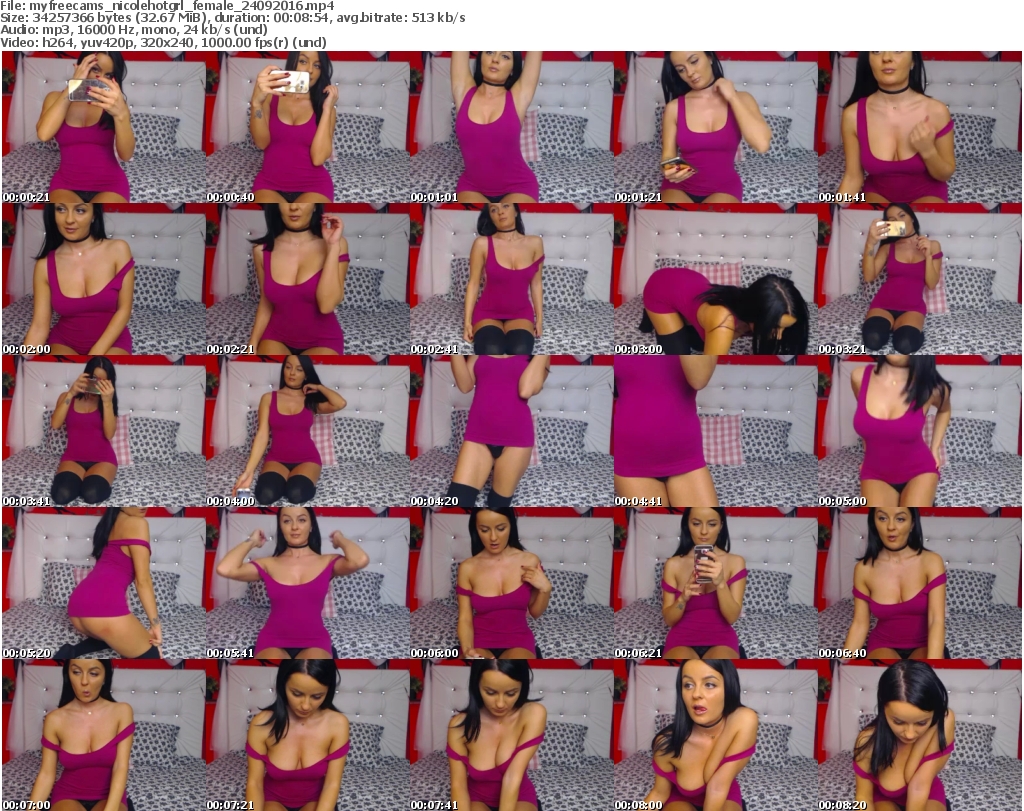
Task: Click the frame at 00:05:00
Action: pyautogui.click(x=919, y=431)
